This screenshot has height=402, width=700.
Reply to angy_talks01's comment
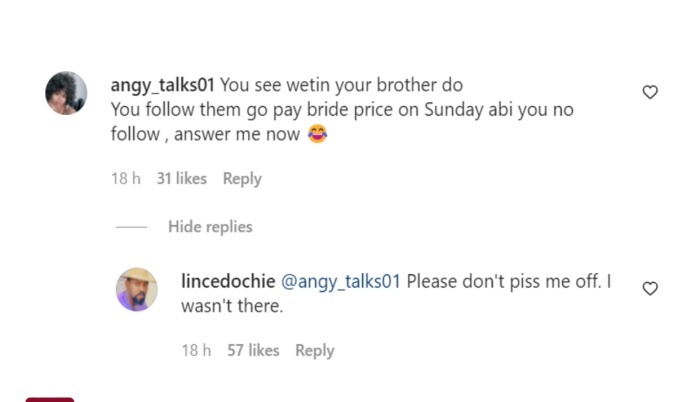[x=242, y=179]
